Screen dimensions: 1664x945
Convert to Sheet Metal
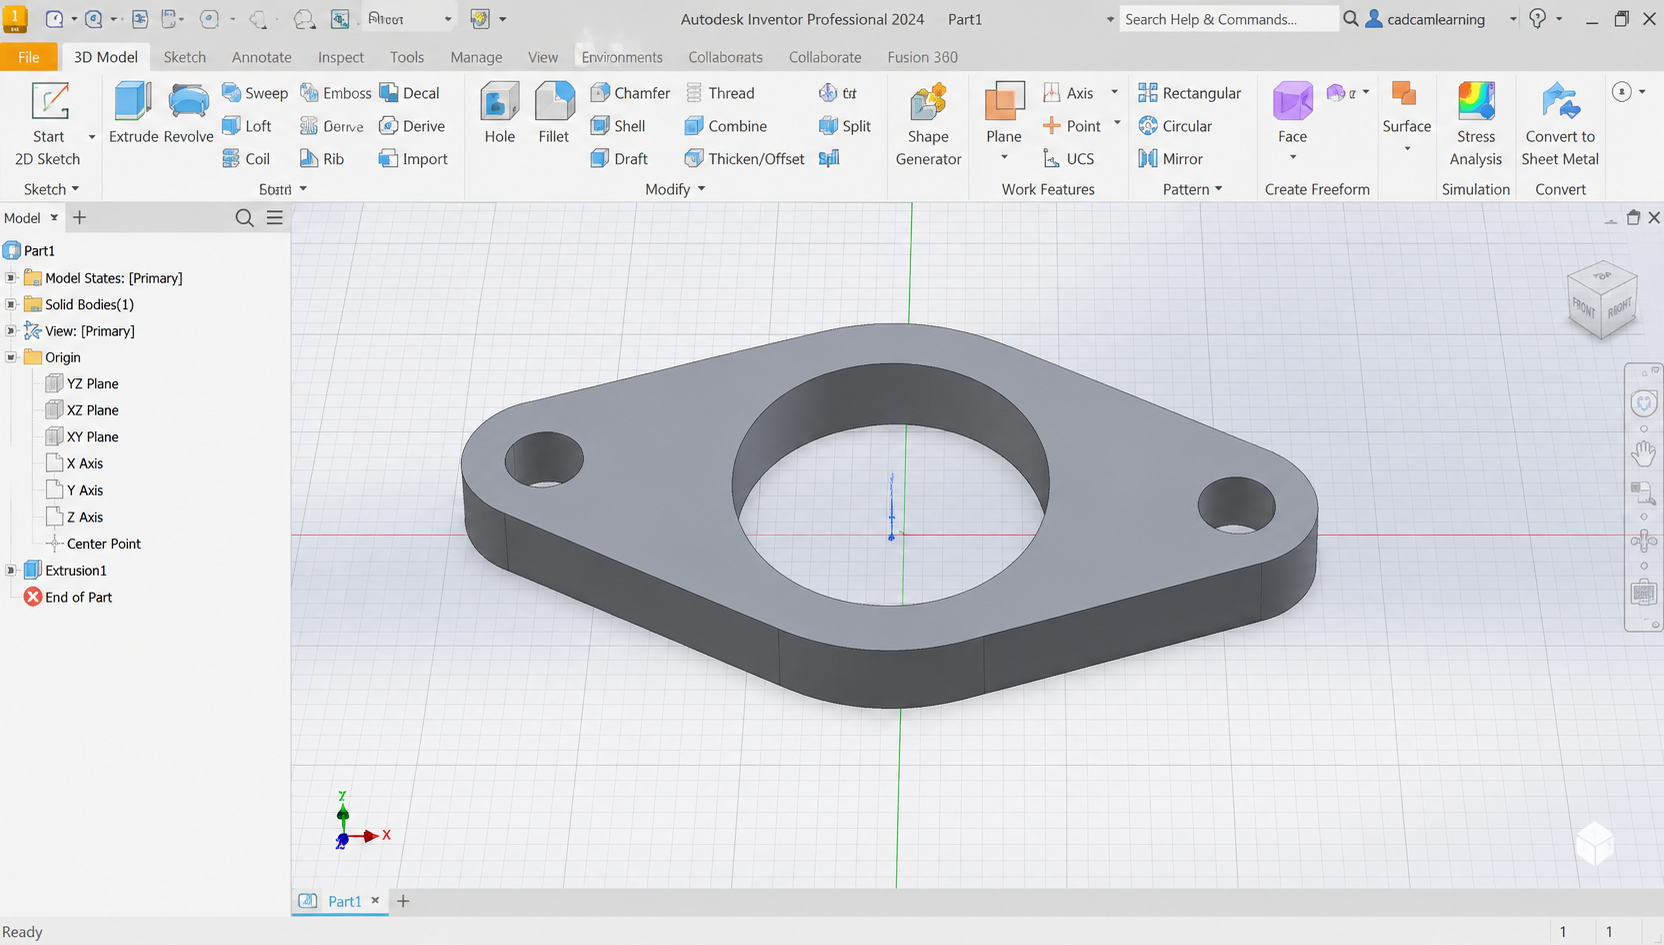click(x=1560, y=124)
